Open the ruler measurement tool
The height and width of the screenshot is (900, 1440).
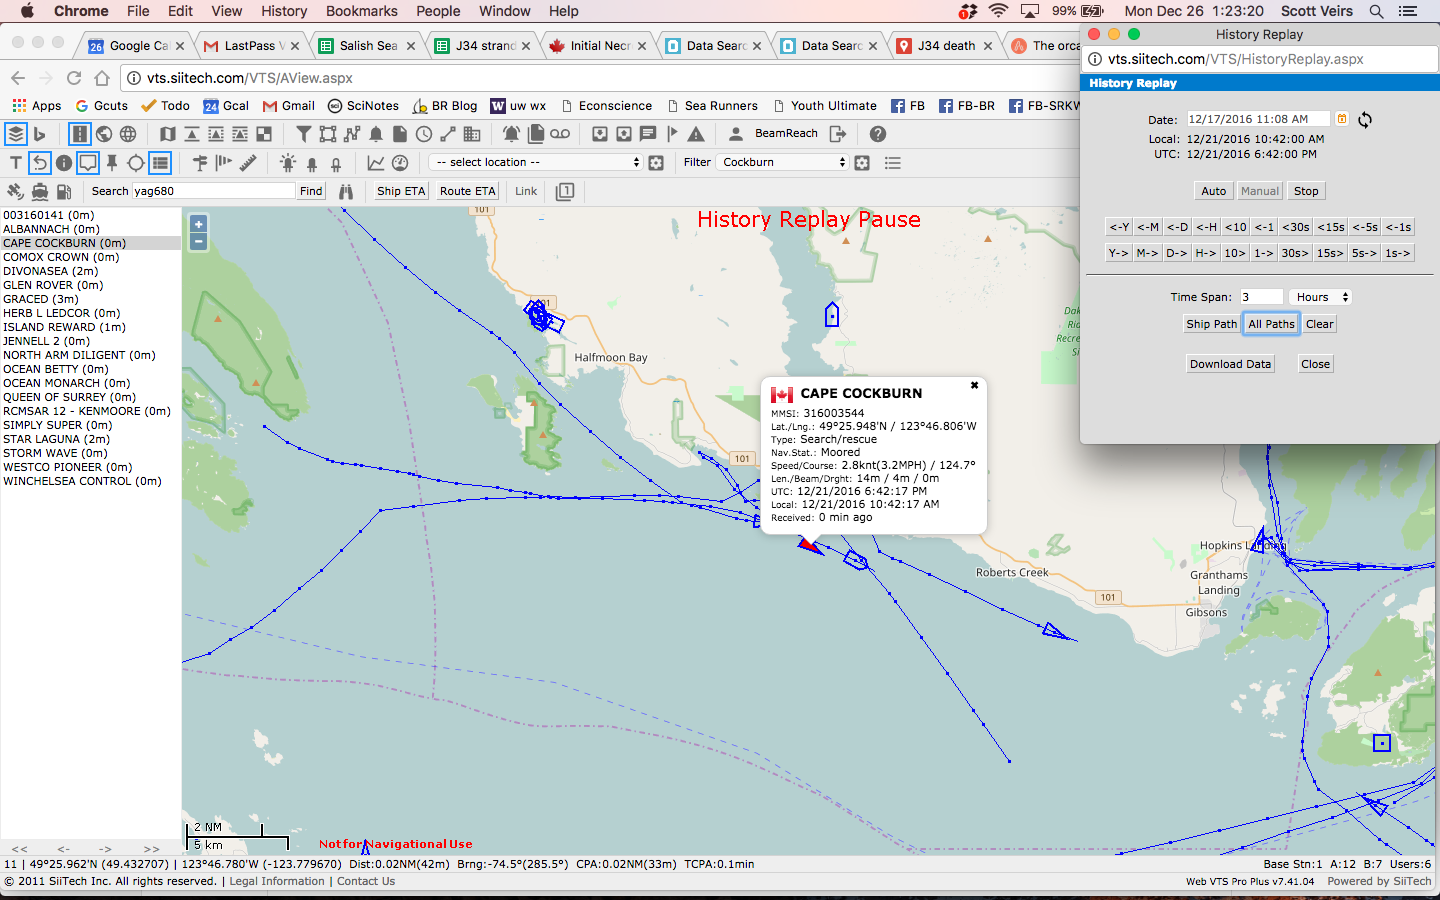(248, 162)
